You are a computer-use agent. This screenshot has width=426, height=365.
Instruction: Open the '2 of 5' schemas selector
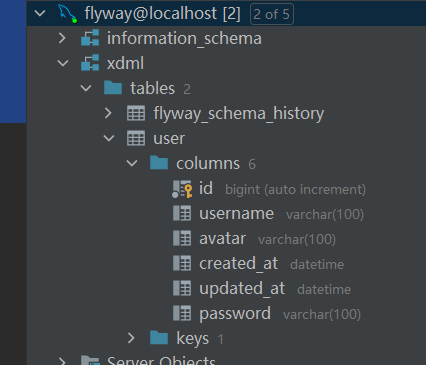tap(272, 14)
